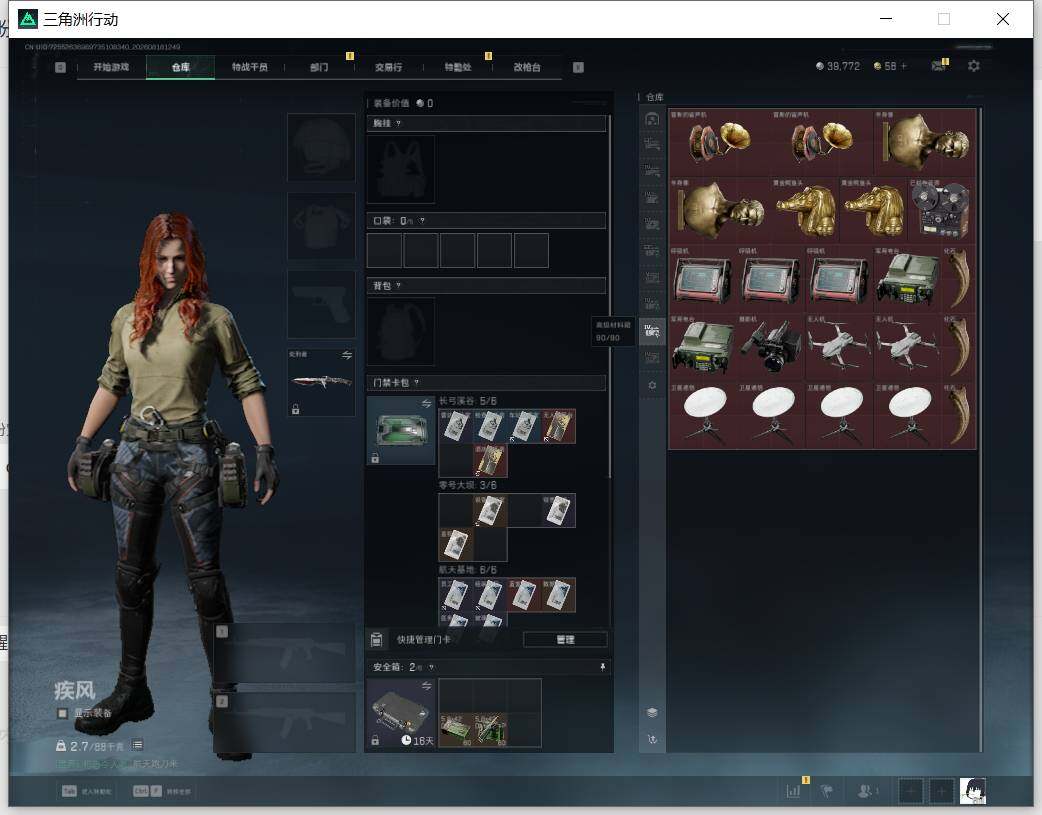This screenshot has height=815, width=1042.
Task: Click the 管理 button for access cards
Action: click(x=565, y=640)
